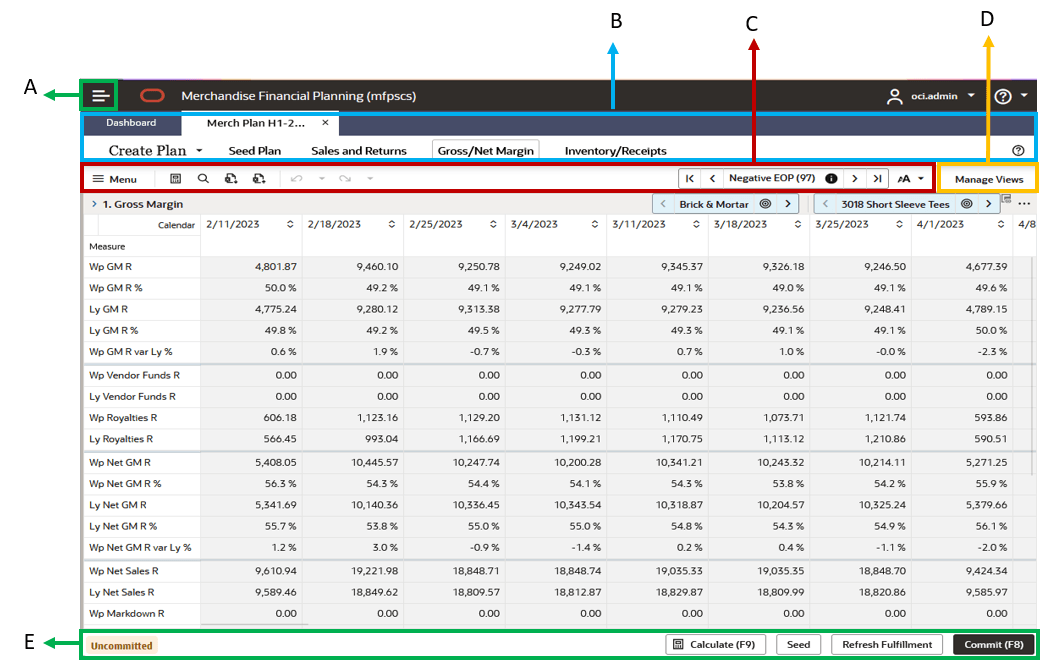
Task: Click the info icon next to Negative EOP
Action: point(831,178)
